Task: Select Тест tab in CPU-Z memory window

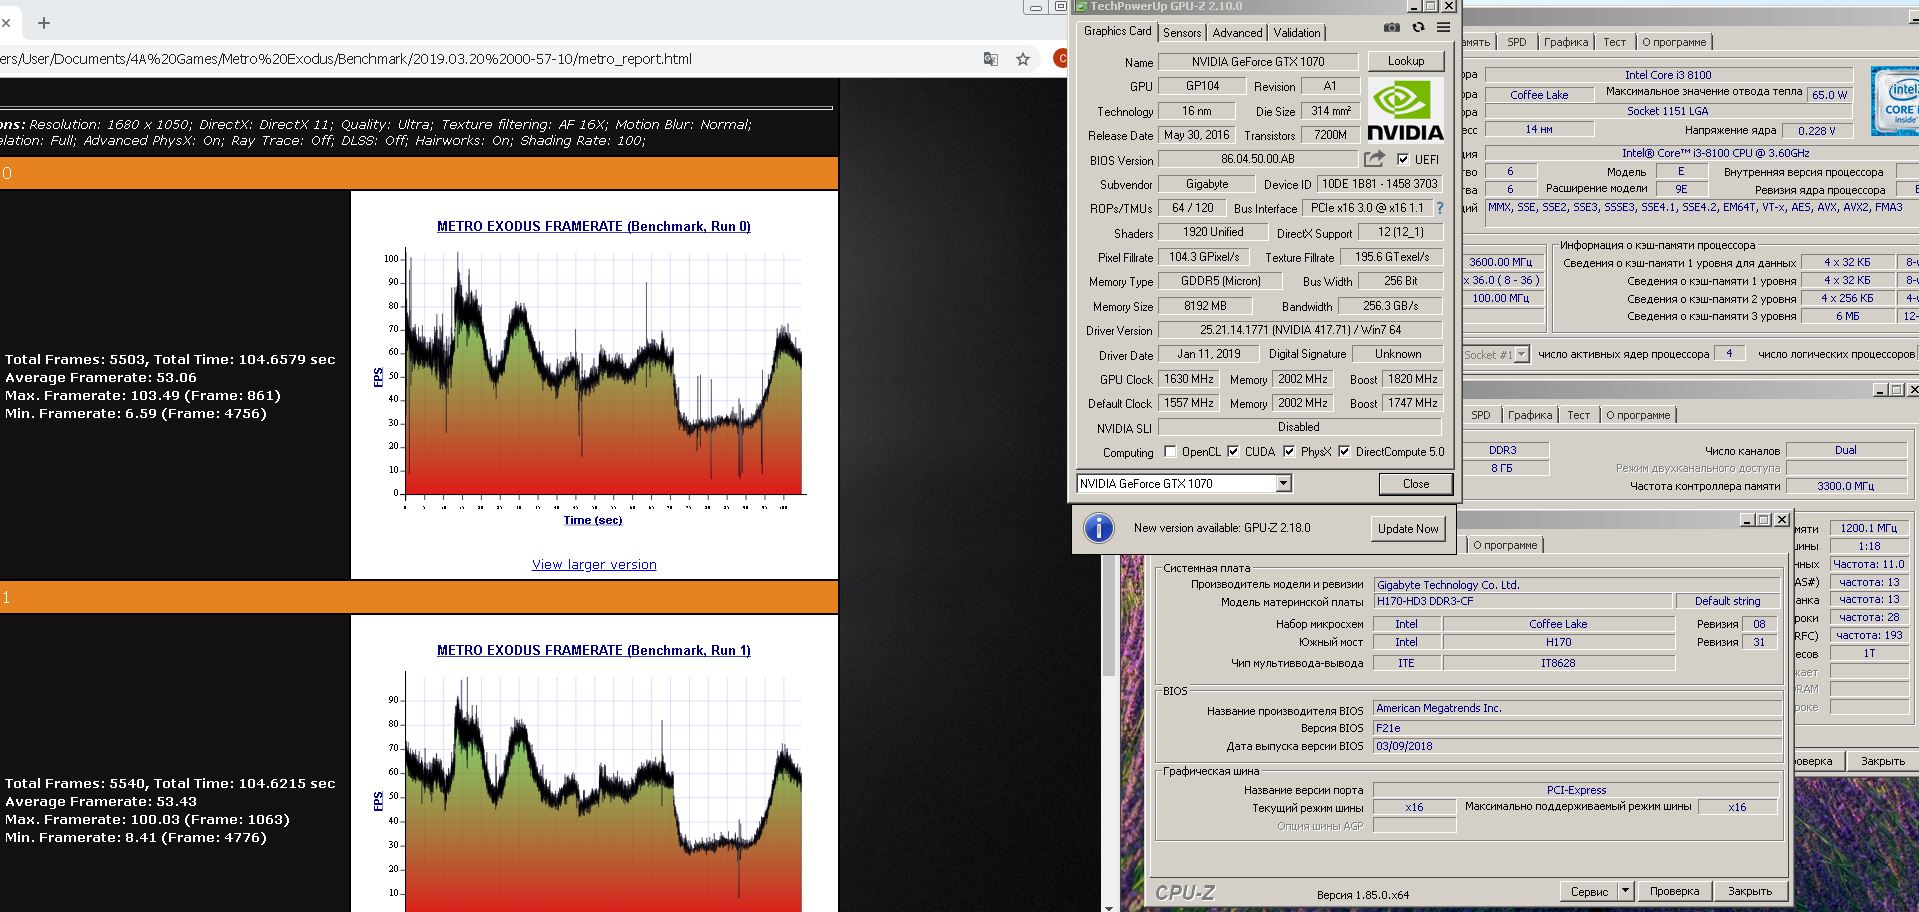Action: (1579, 415)
